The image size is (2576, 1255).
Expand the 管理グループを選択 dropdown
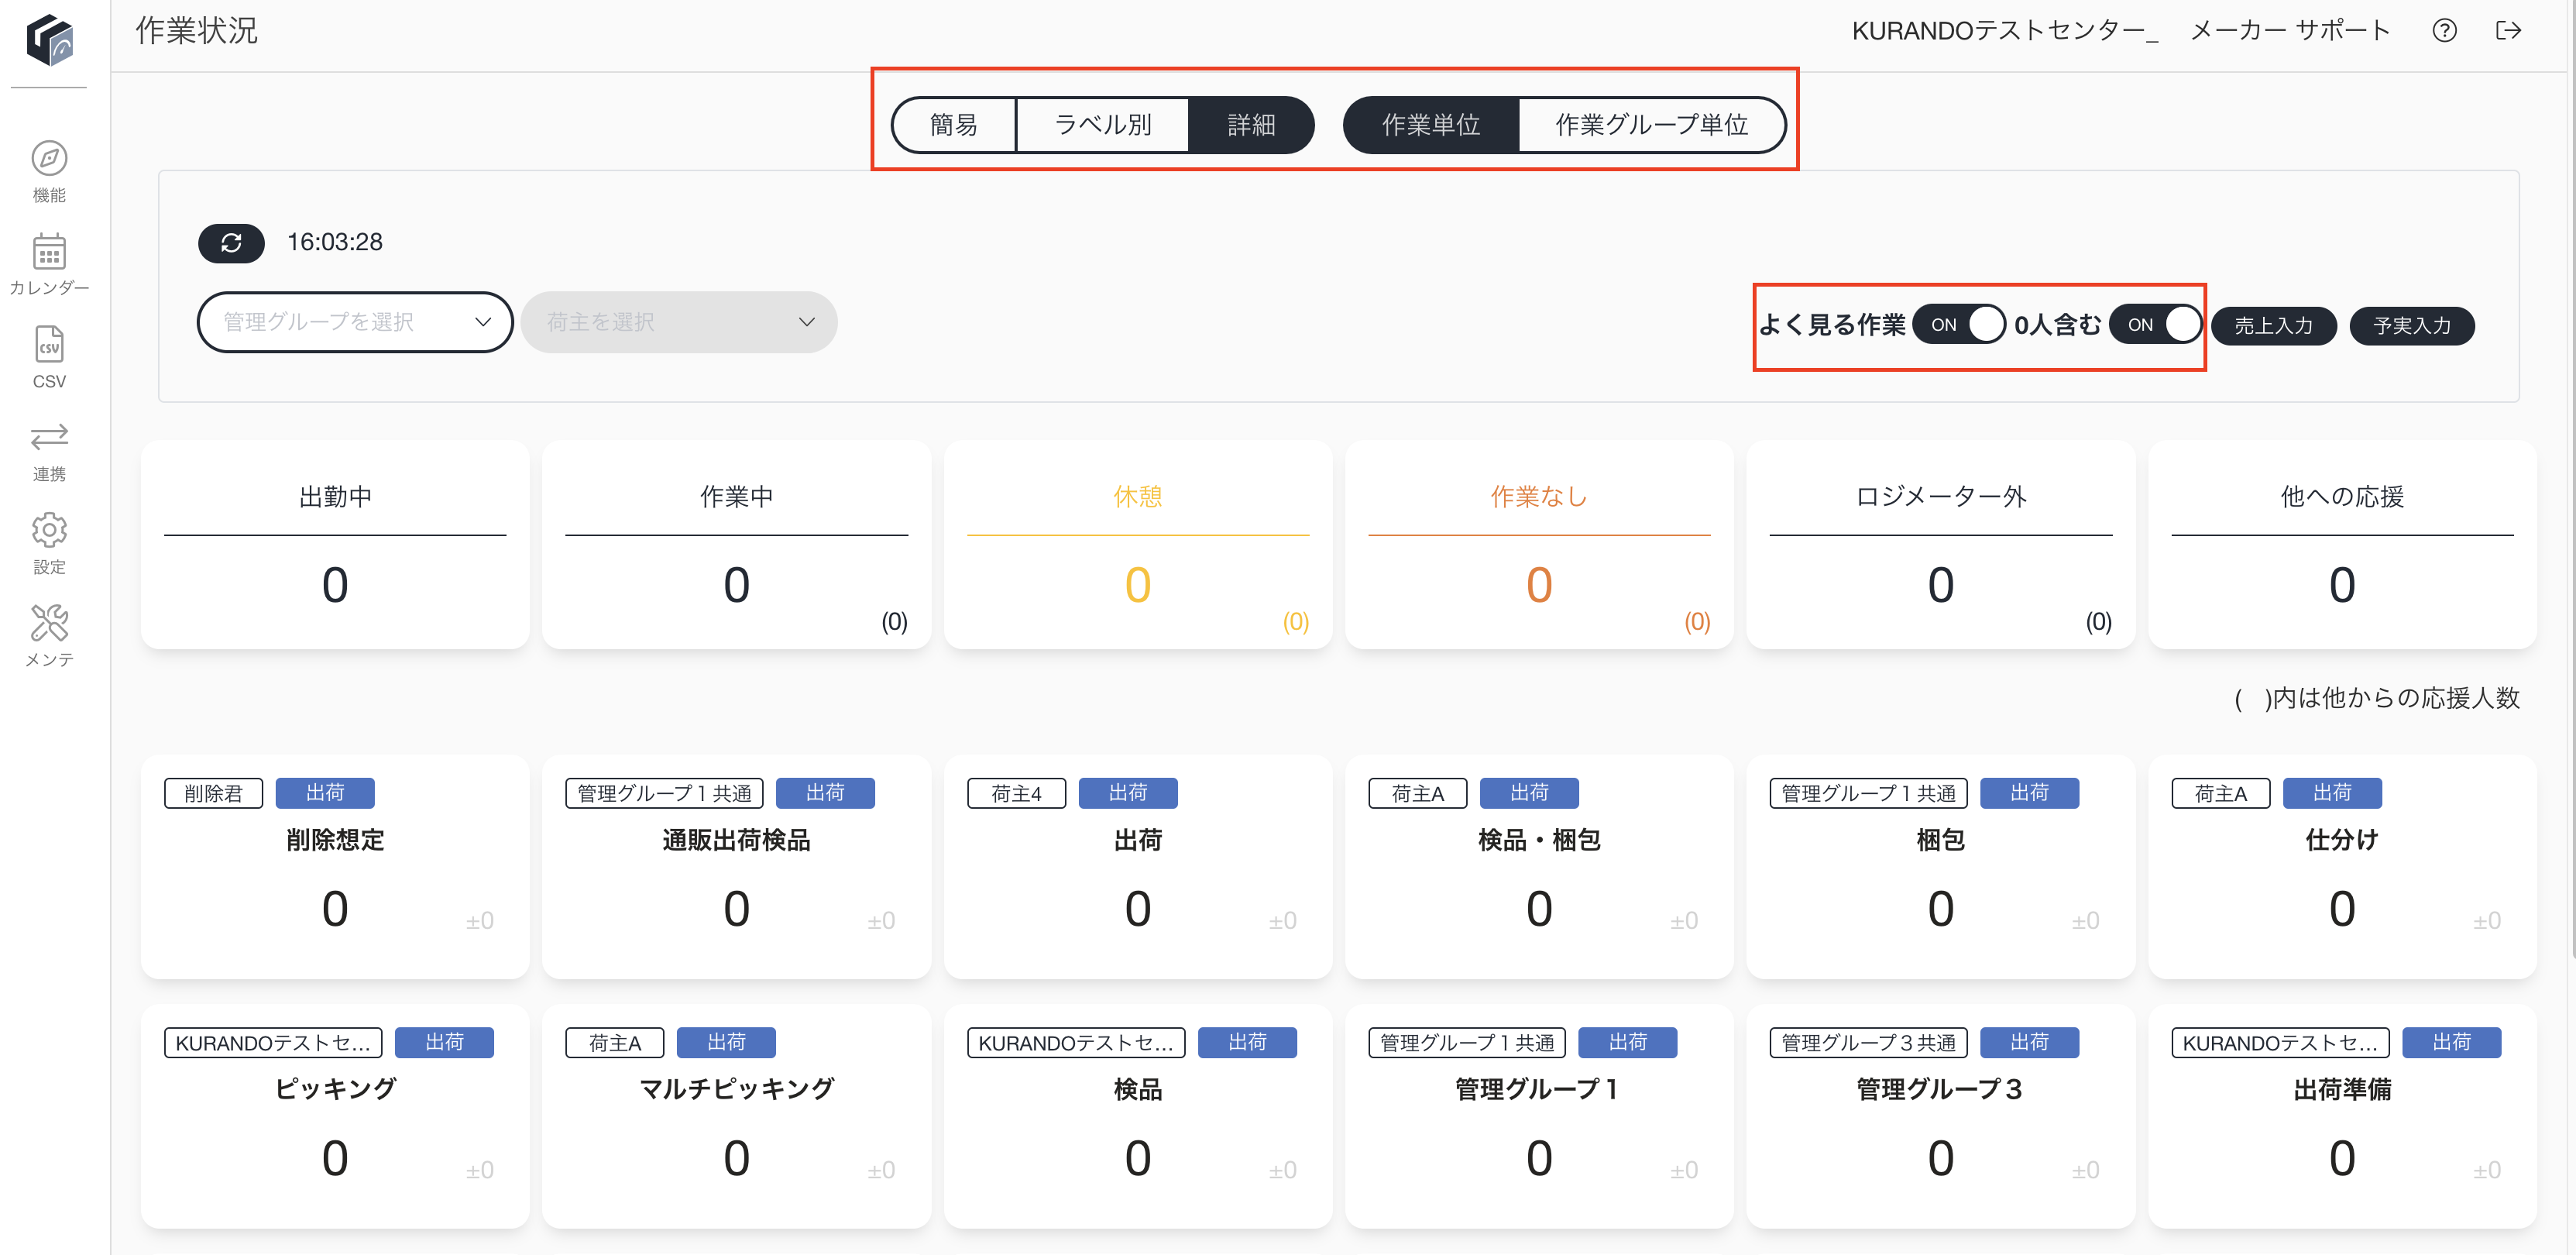[x=355, y=322]
